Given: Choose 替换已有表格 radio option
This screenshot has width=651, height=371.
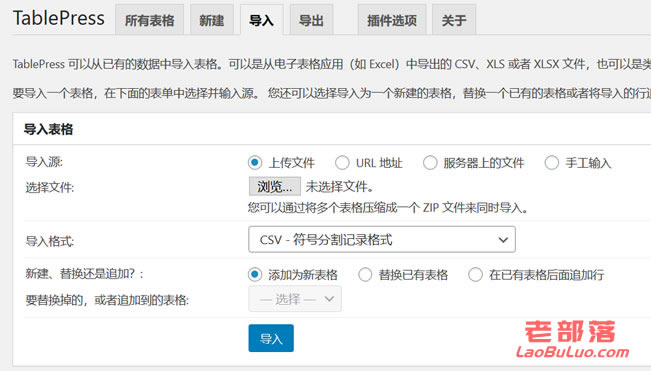Looking at the screenshot, I should [x=365, y=274].
